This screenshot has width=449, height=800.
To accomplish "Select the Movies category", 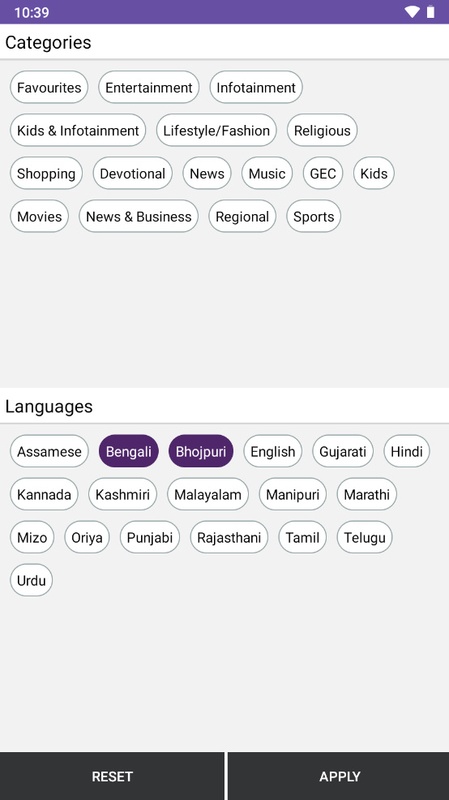I will coord(39,216).
